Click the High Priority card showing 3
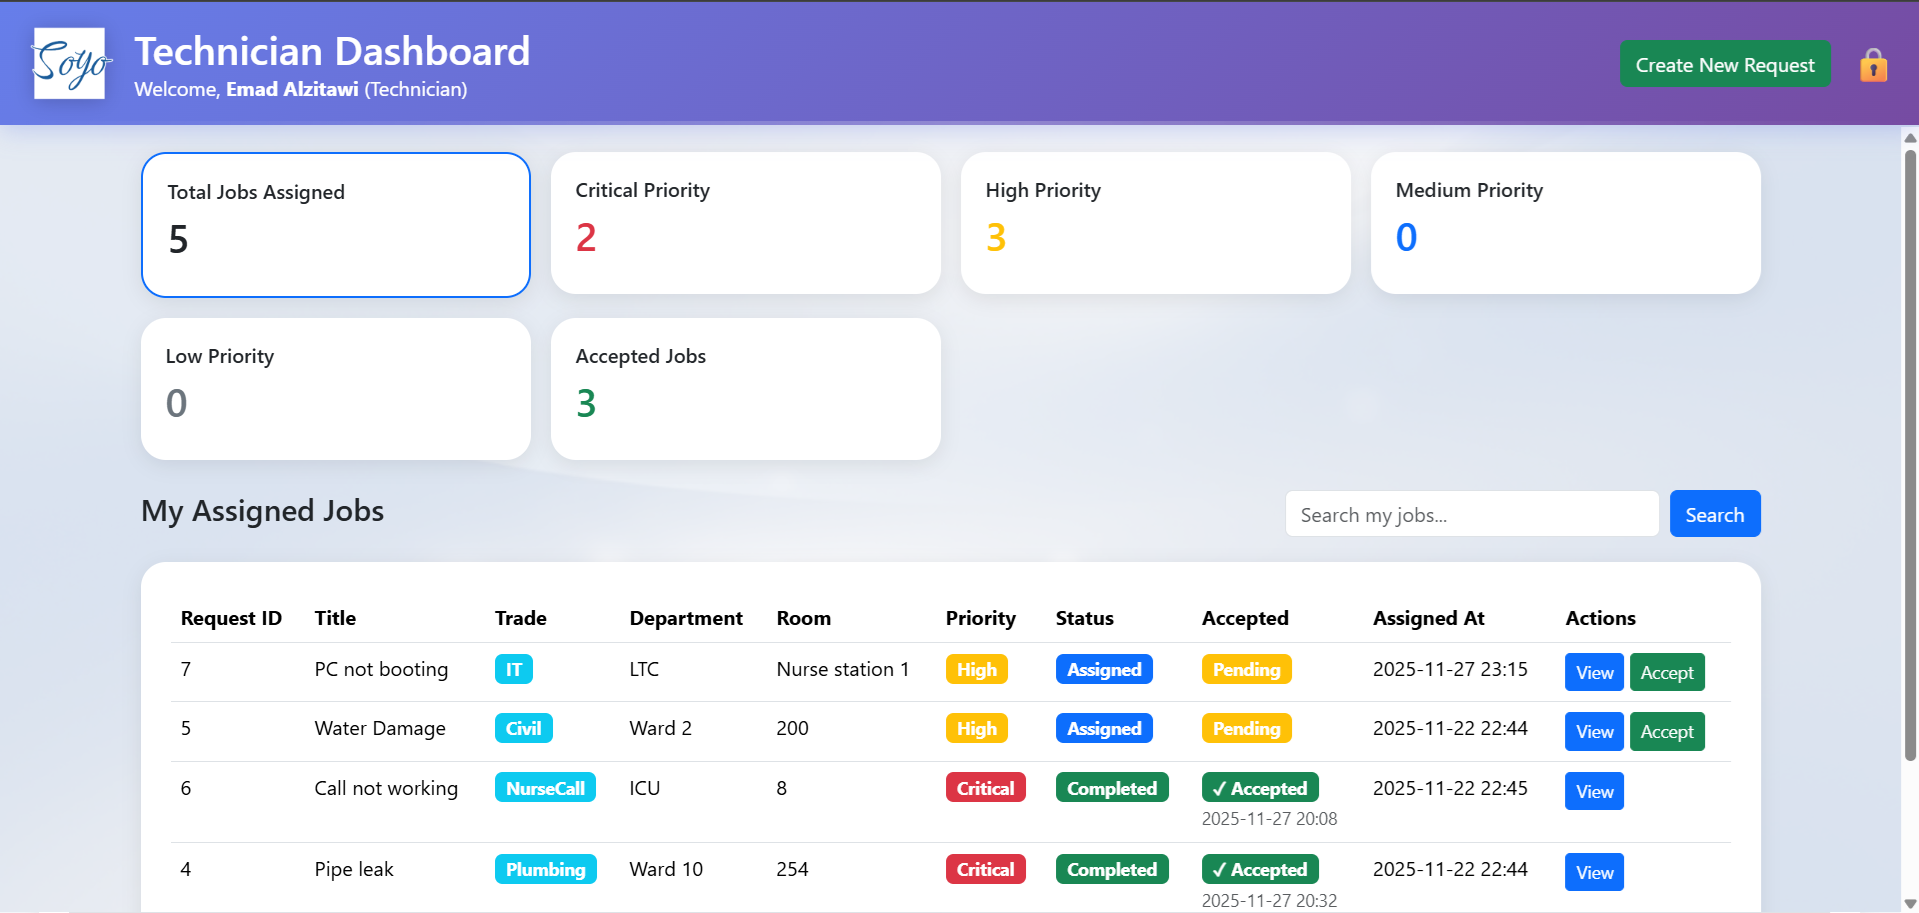The width and height of the screenshot is (1919, 913). pos(1155,223)
